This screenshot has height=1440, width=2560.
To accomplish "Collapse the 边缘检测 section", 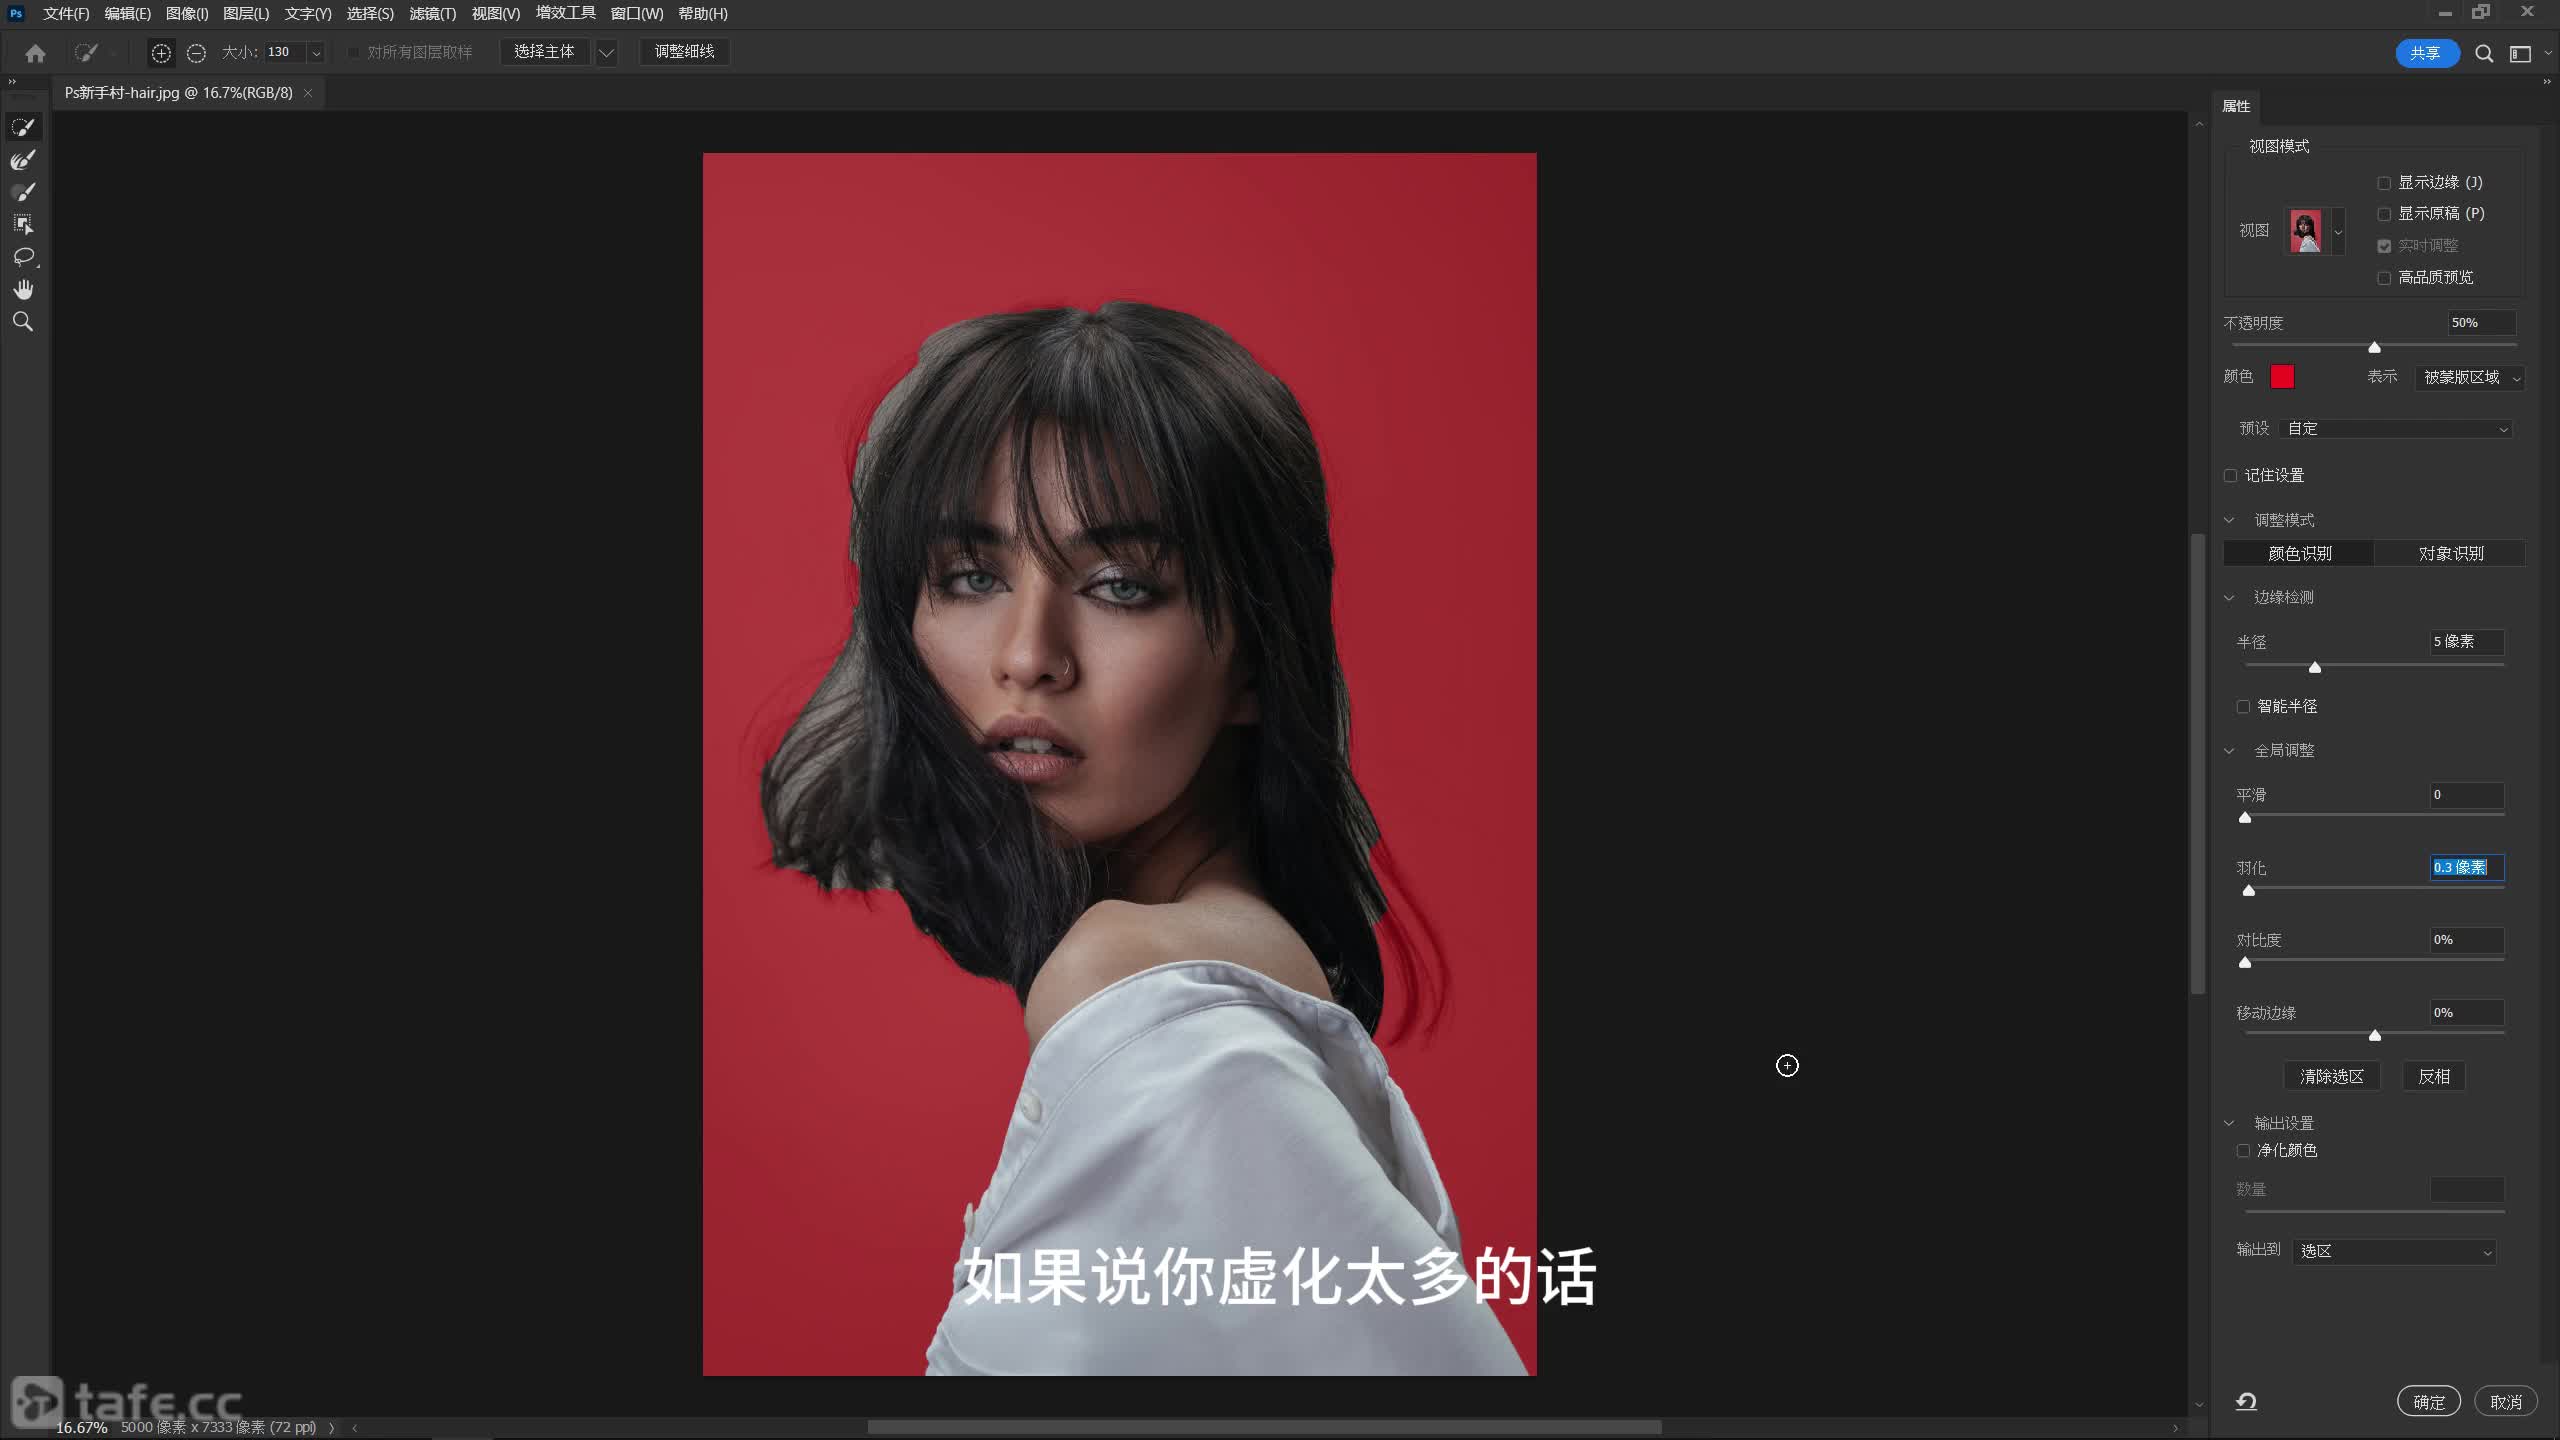I will pyautogui.click(x=2229, y=598).
